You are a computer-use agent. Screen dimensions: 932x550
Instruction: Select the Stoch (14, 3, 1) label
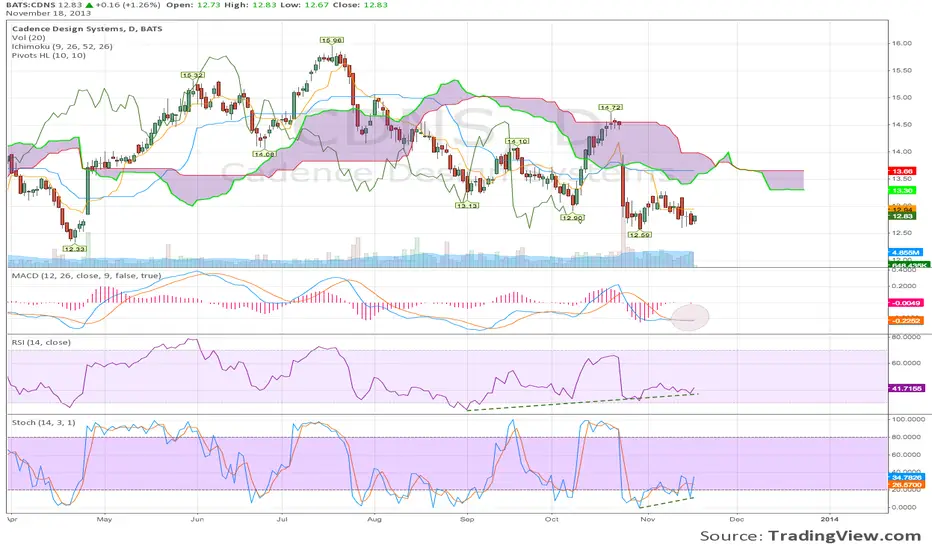pos(44,423)
